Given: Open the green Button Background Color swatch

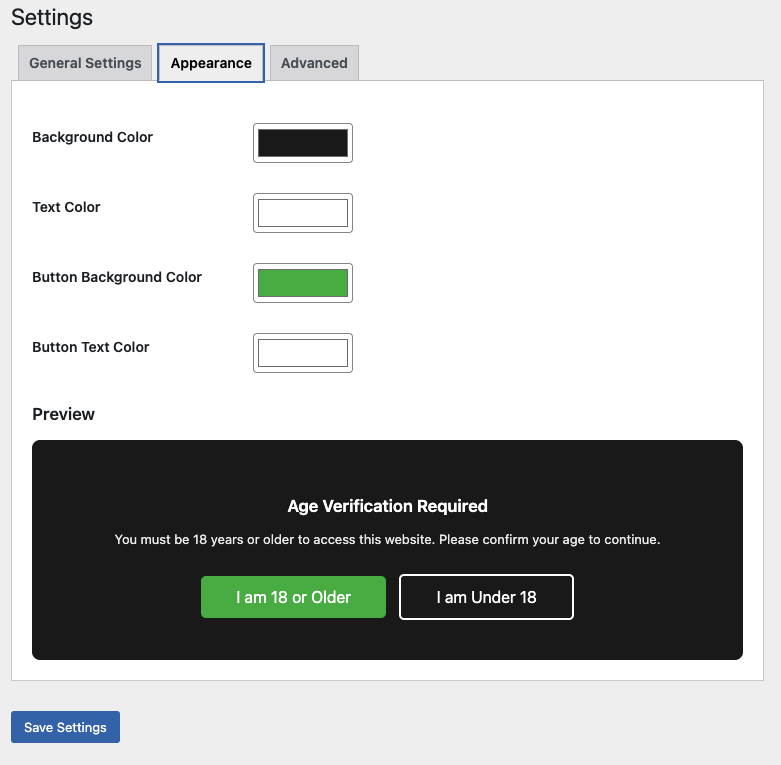Looking at the screenshot, I should click(x=303, y=283).
